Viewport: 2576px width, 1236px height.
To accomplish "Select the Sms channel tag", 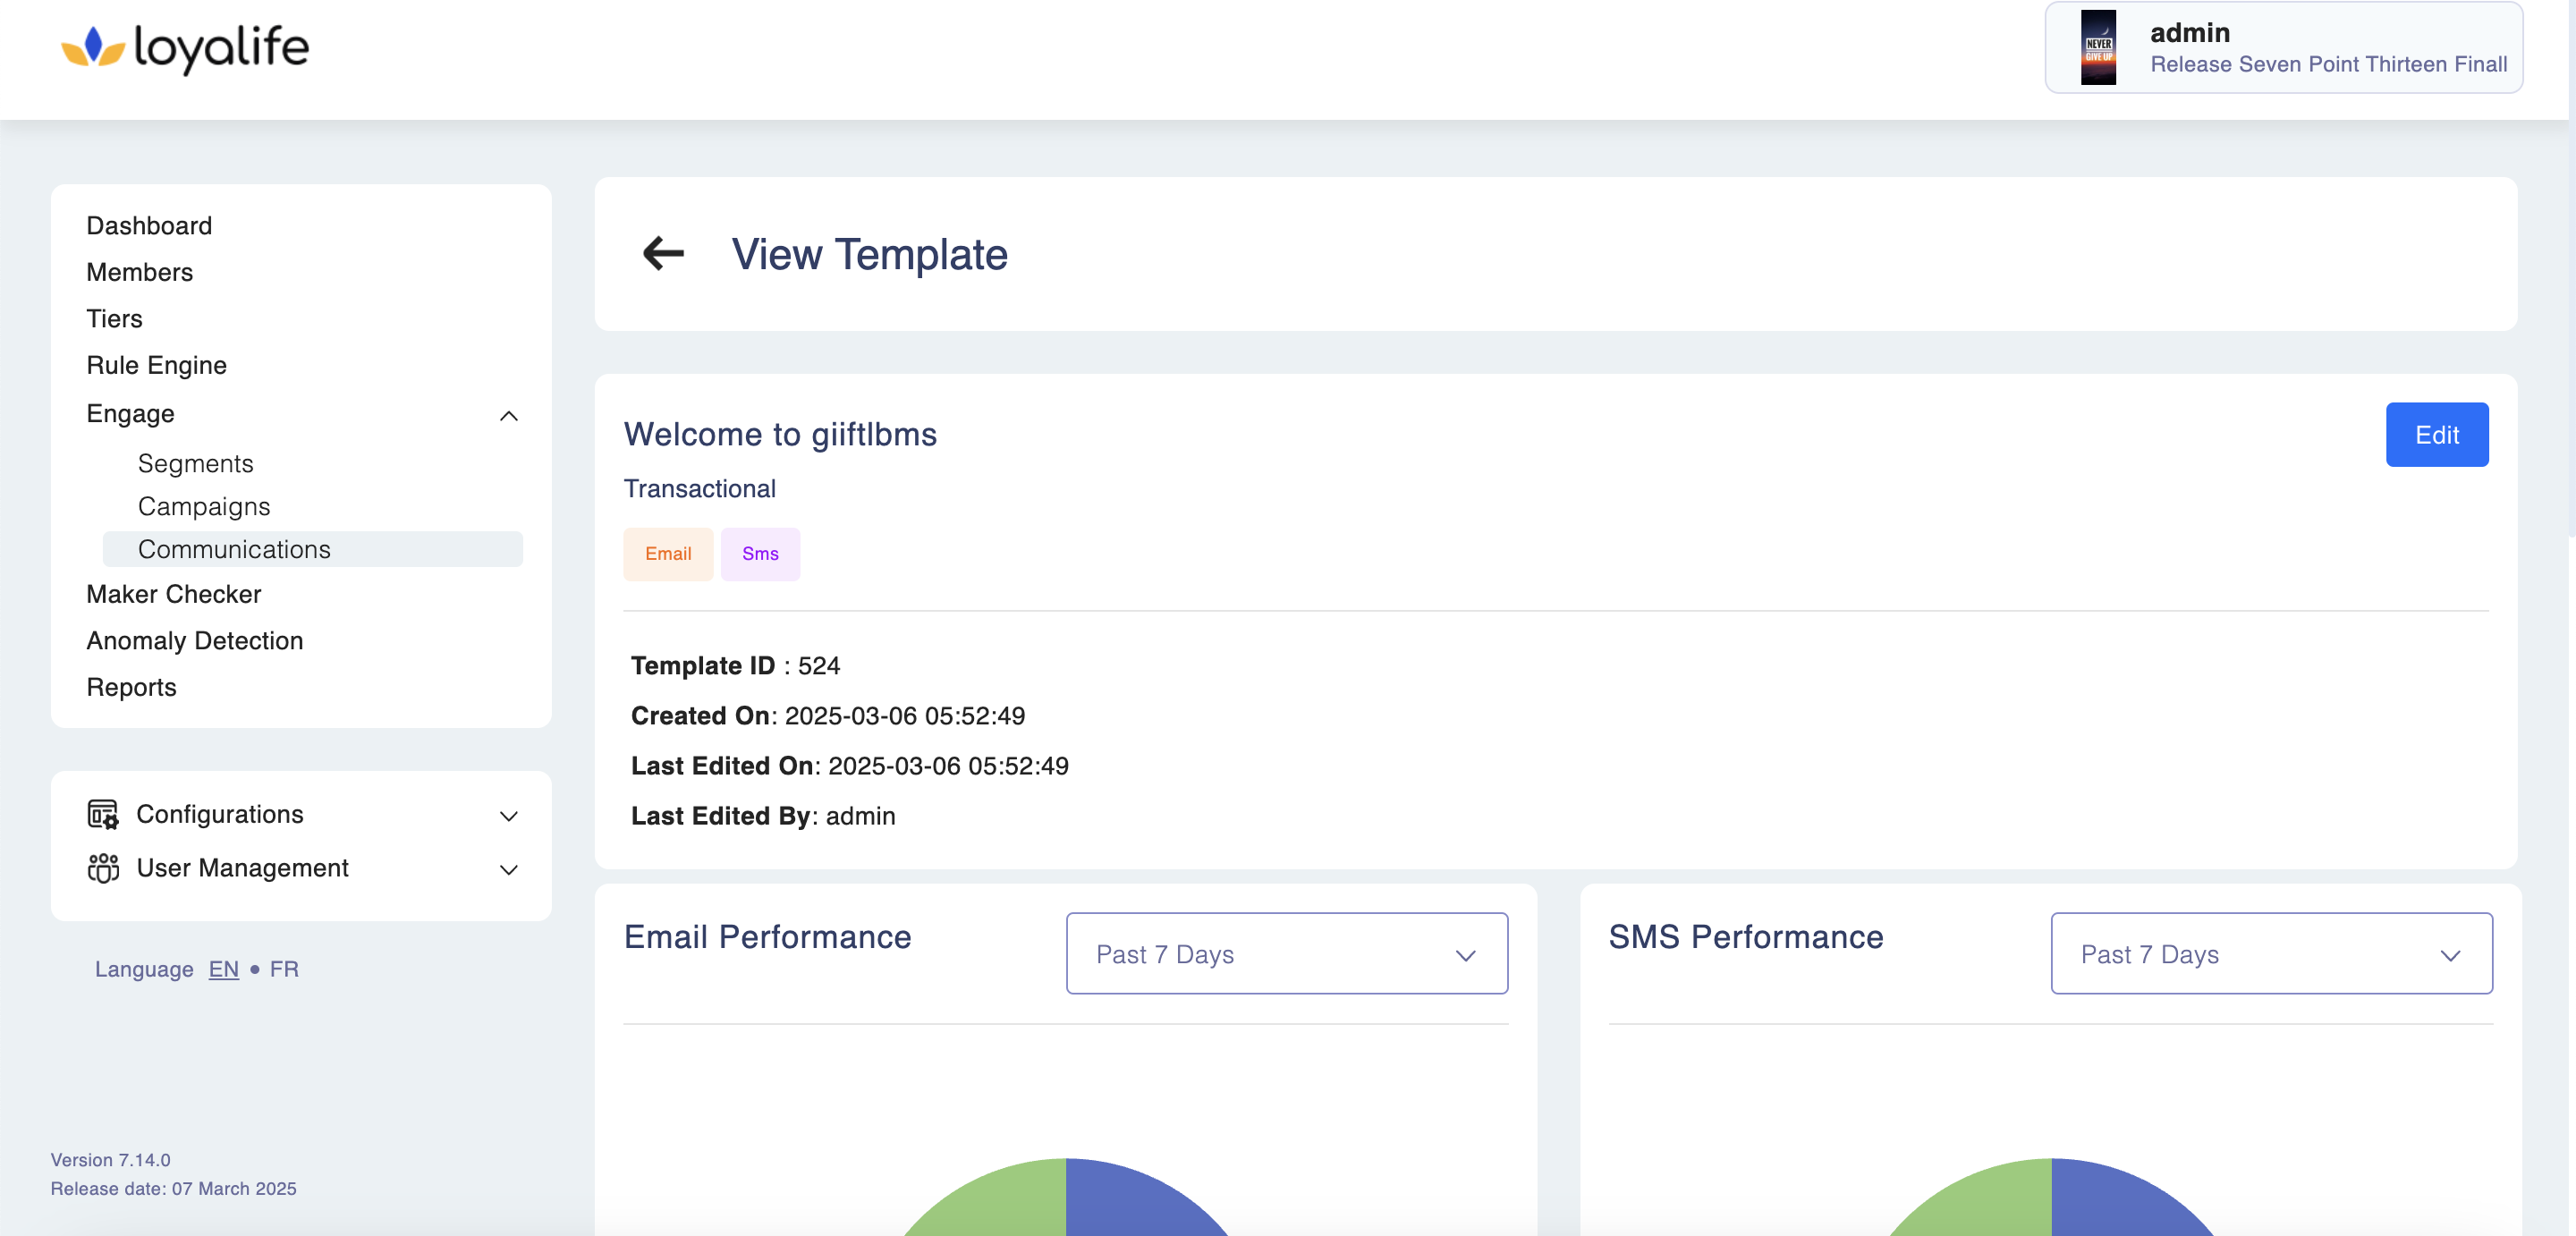I will [x=760, y=554].
